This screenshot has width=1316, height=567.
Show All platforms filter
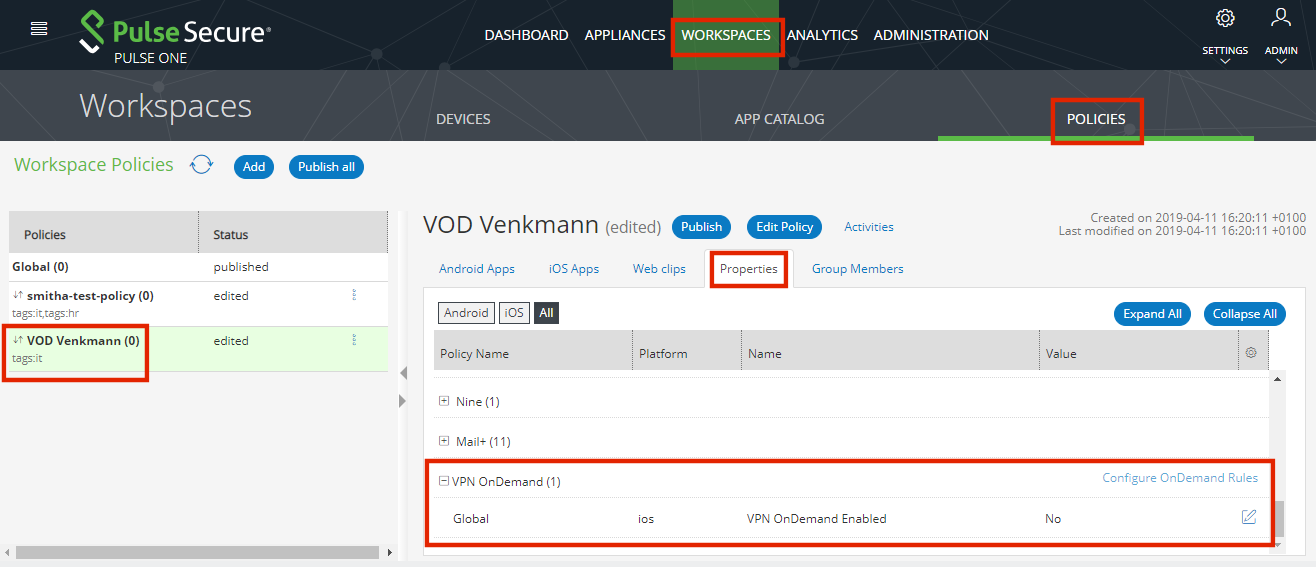pos(546,313)
